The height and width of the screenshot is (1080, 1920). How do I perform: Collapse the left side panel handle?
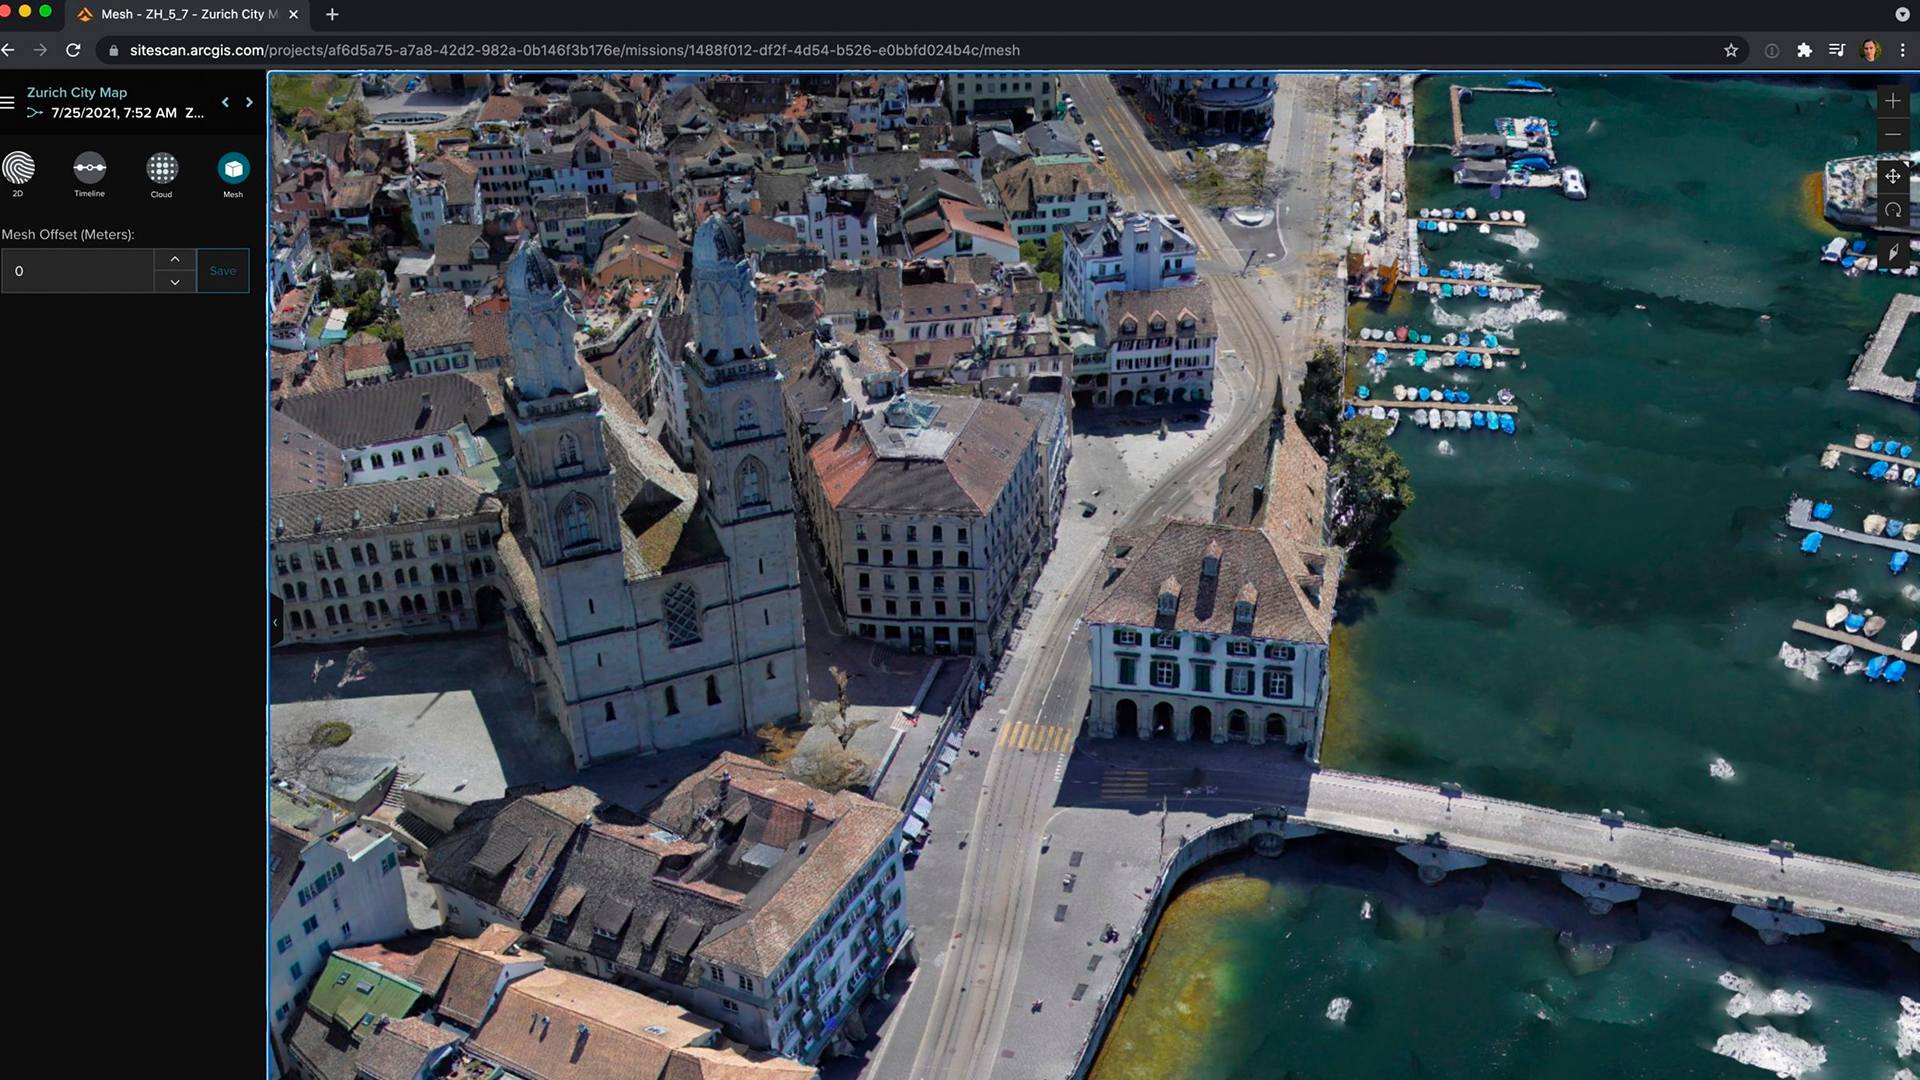tap(275, 622)
